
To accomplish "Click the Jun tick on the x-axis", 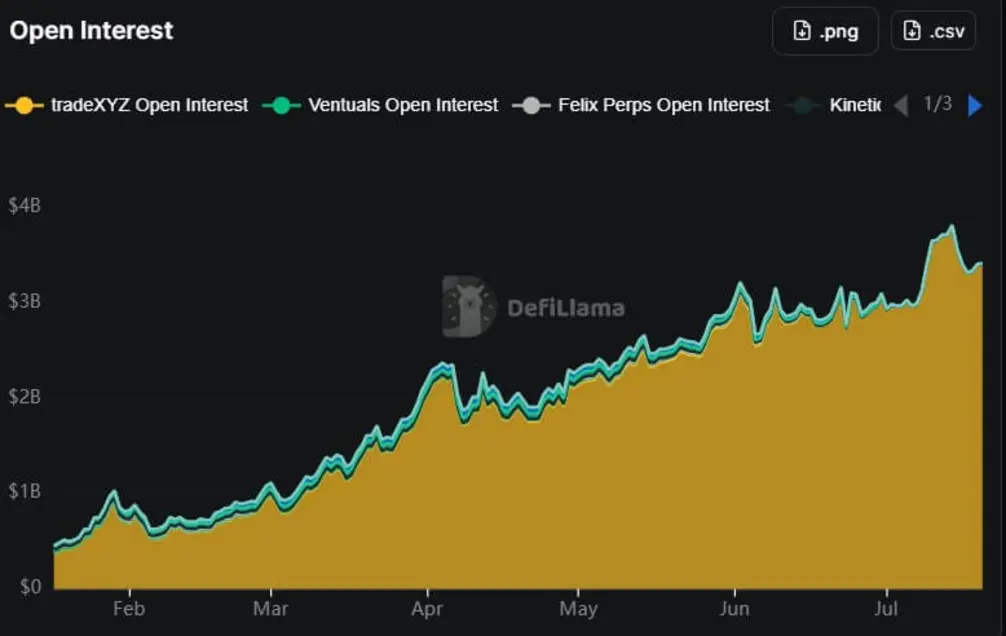I will click(x=735, y=608).
